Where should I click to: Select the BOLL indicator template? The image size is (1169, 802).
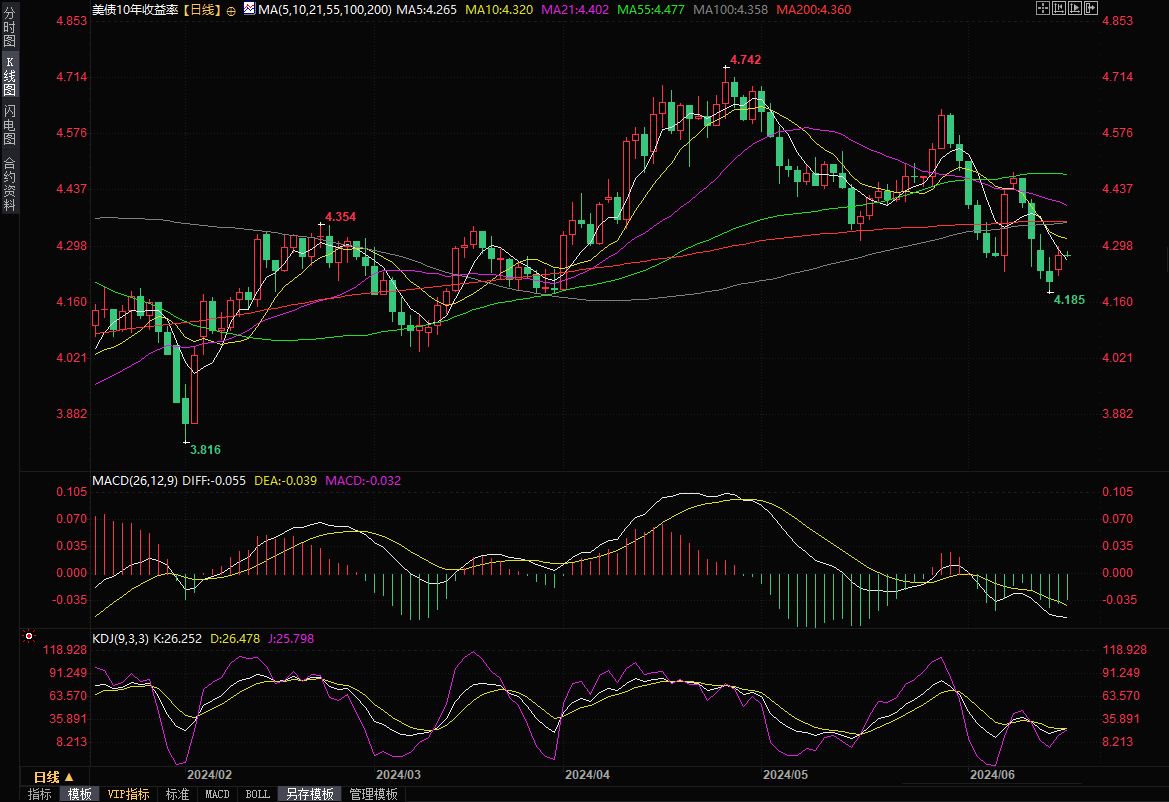(257, 794)
